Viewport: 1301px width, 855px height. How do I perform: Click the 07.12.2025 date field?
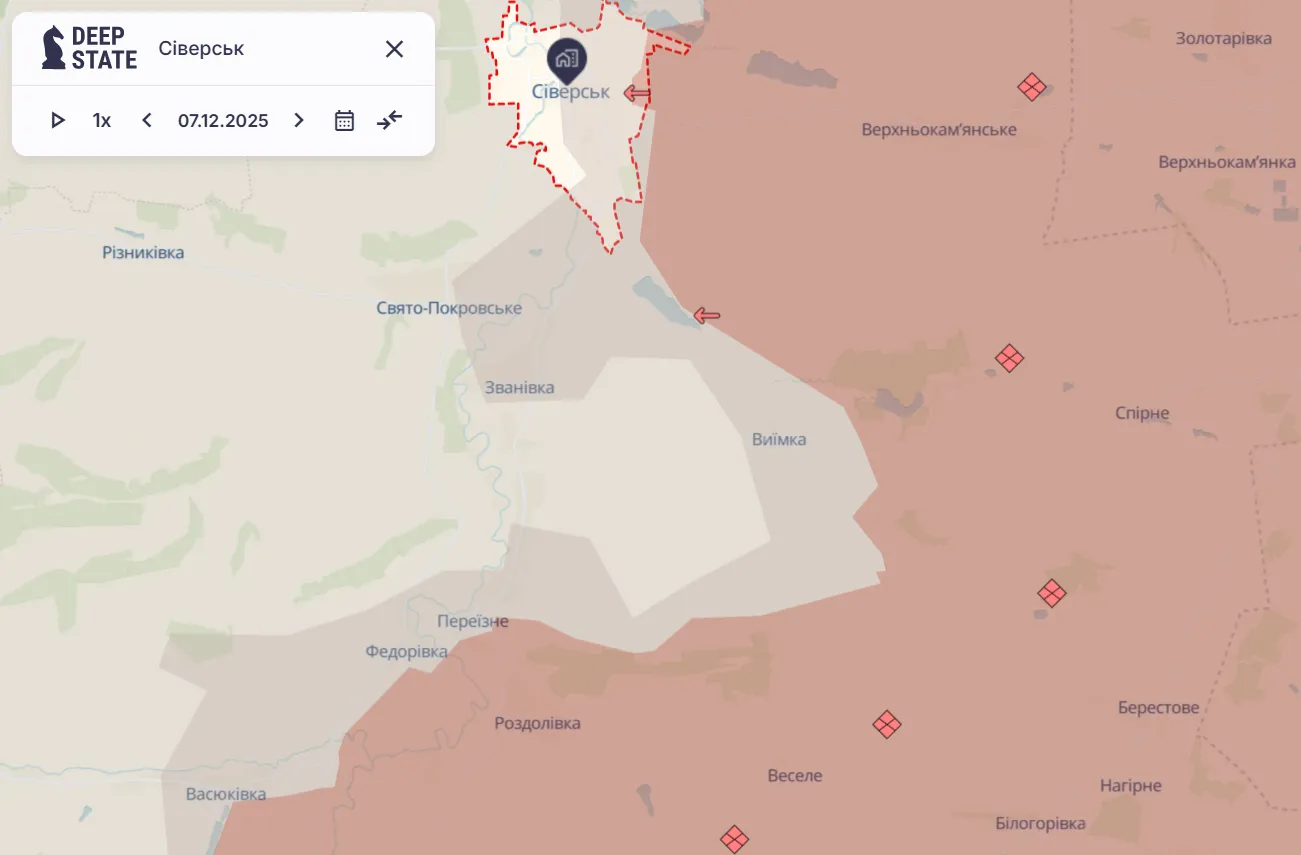coord(223,121)
